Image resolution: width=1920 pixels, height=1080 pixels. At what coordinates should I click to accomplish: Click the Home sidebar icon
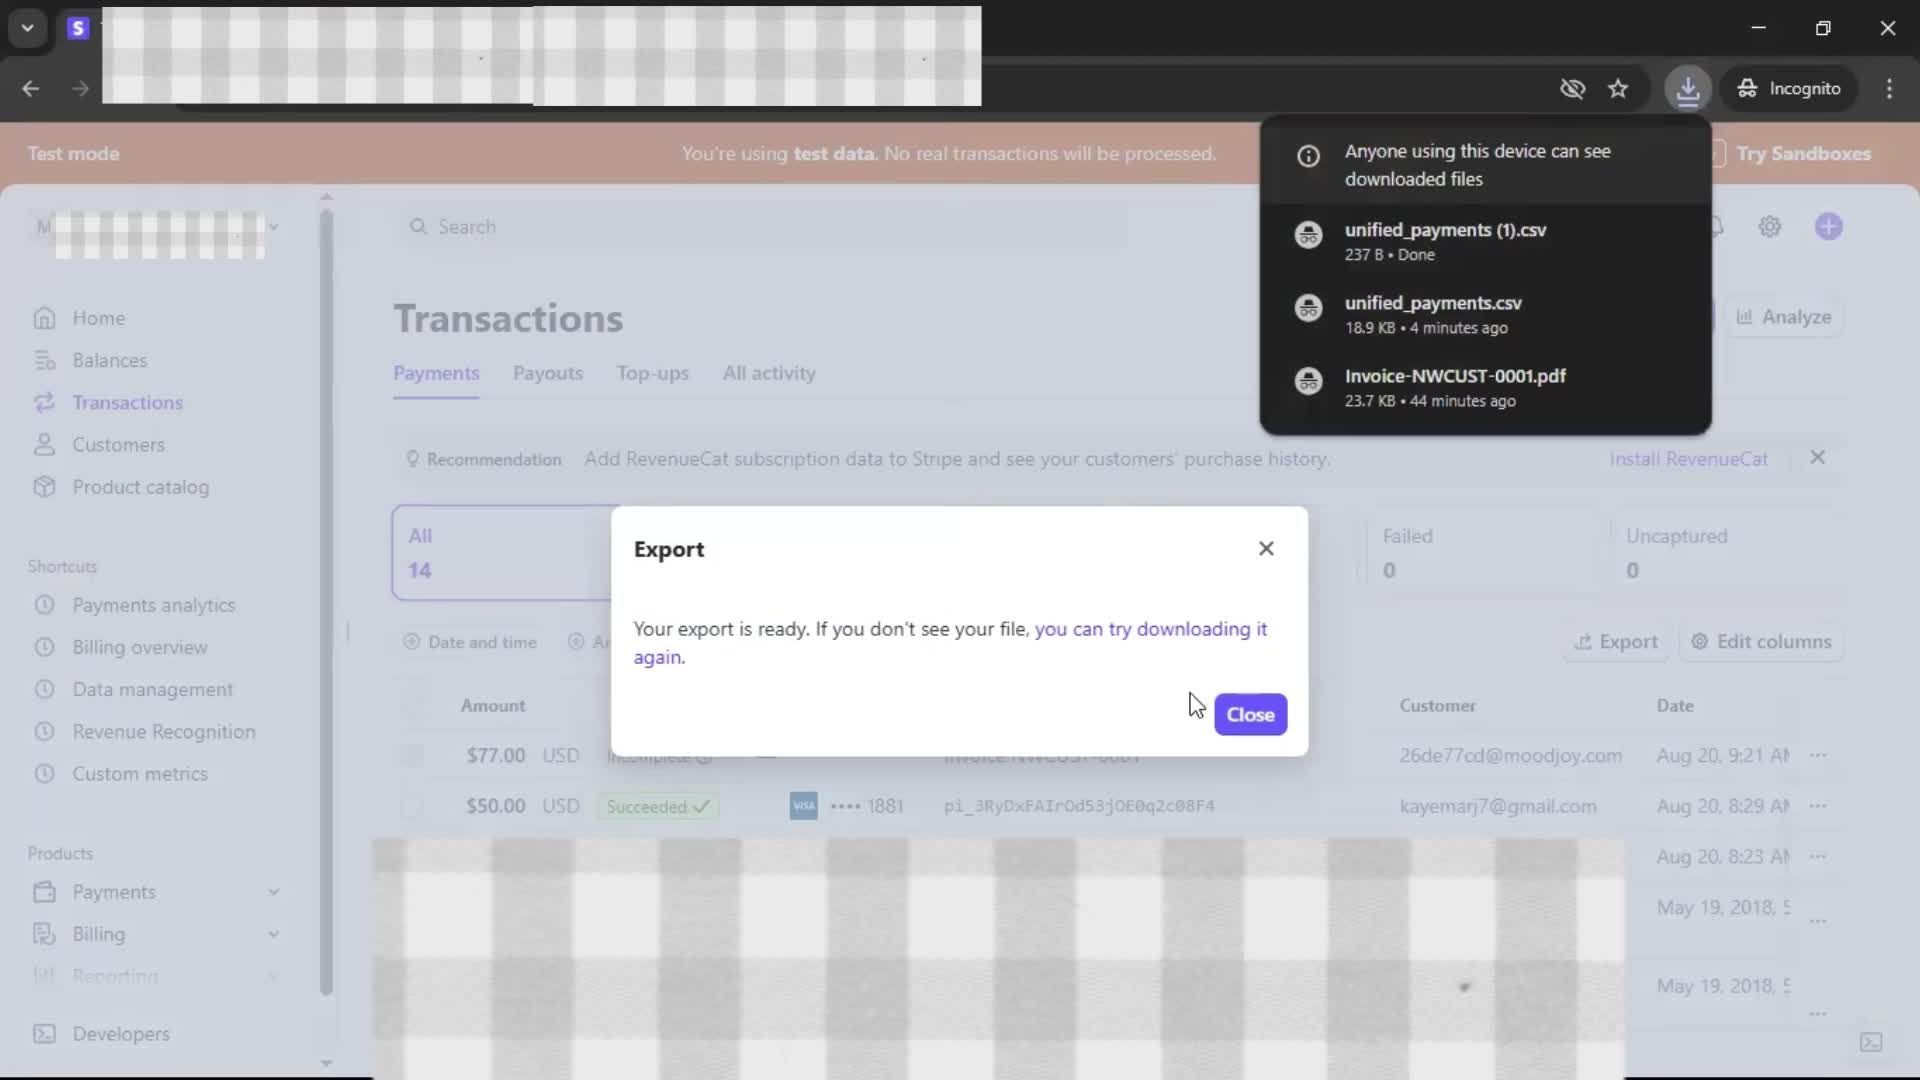44,318
